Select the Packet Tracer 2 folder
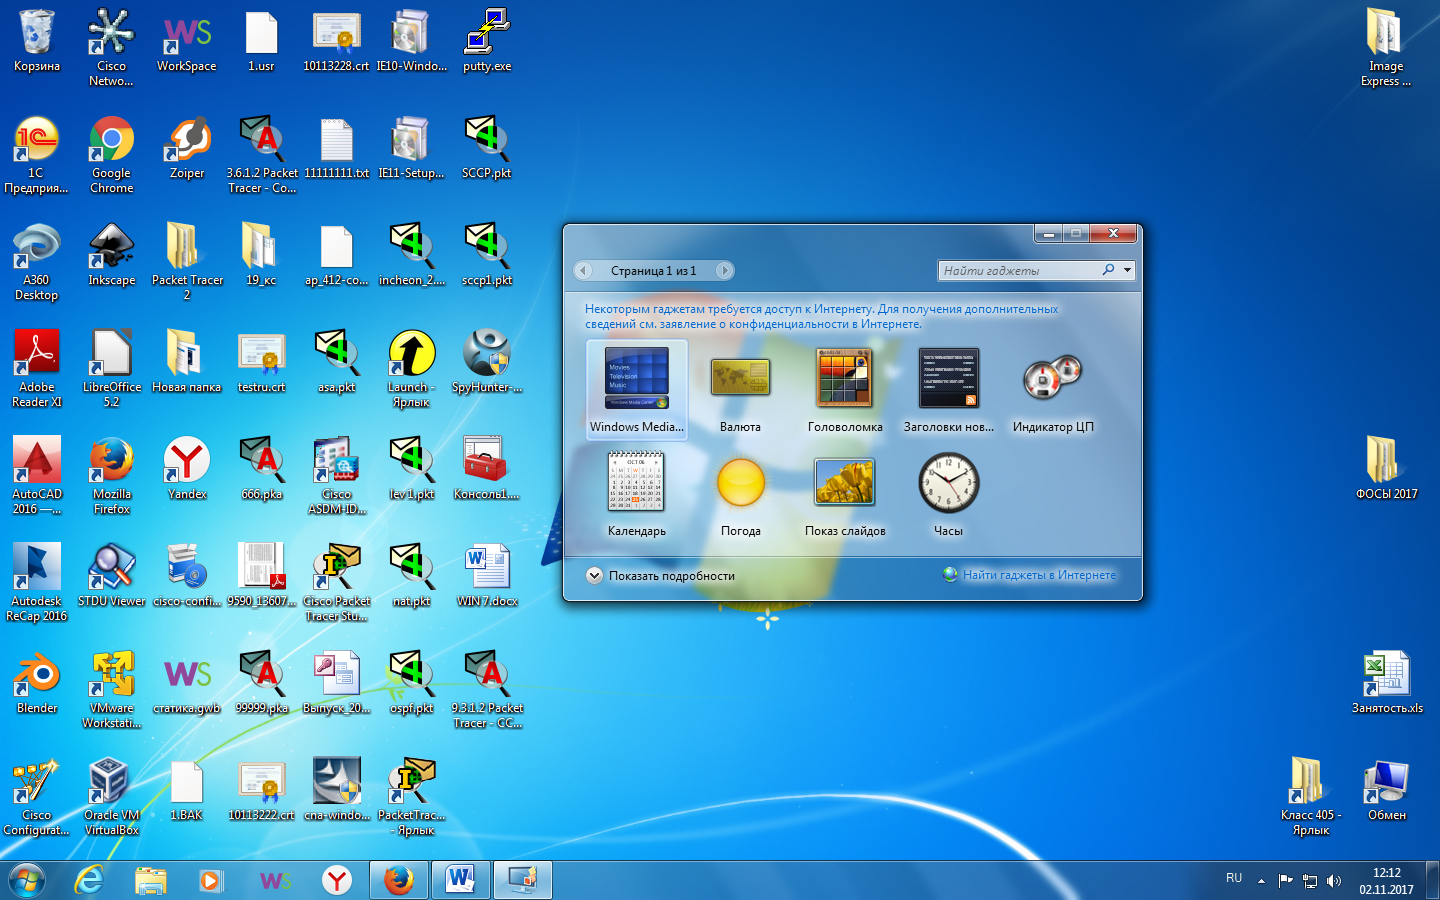 [x=187, y=262]
